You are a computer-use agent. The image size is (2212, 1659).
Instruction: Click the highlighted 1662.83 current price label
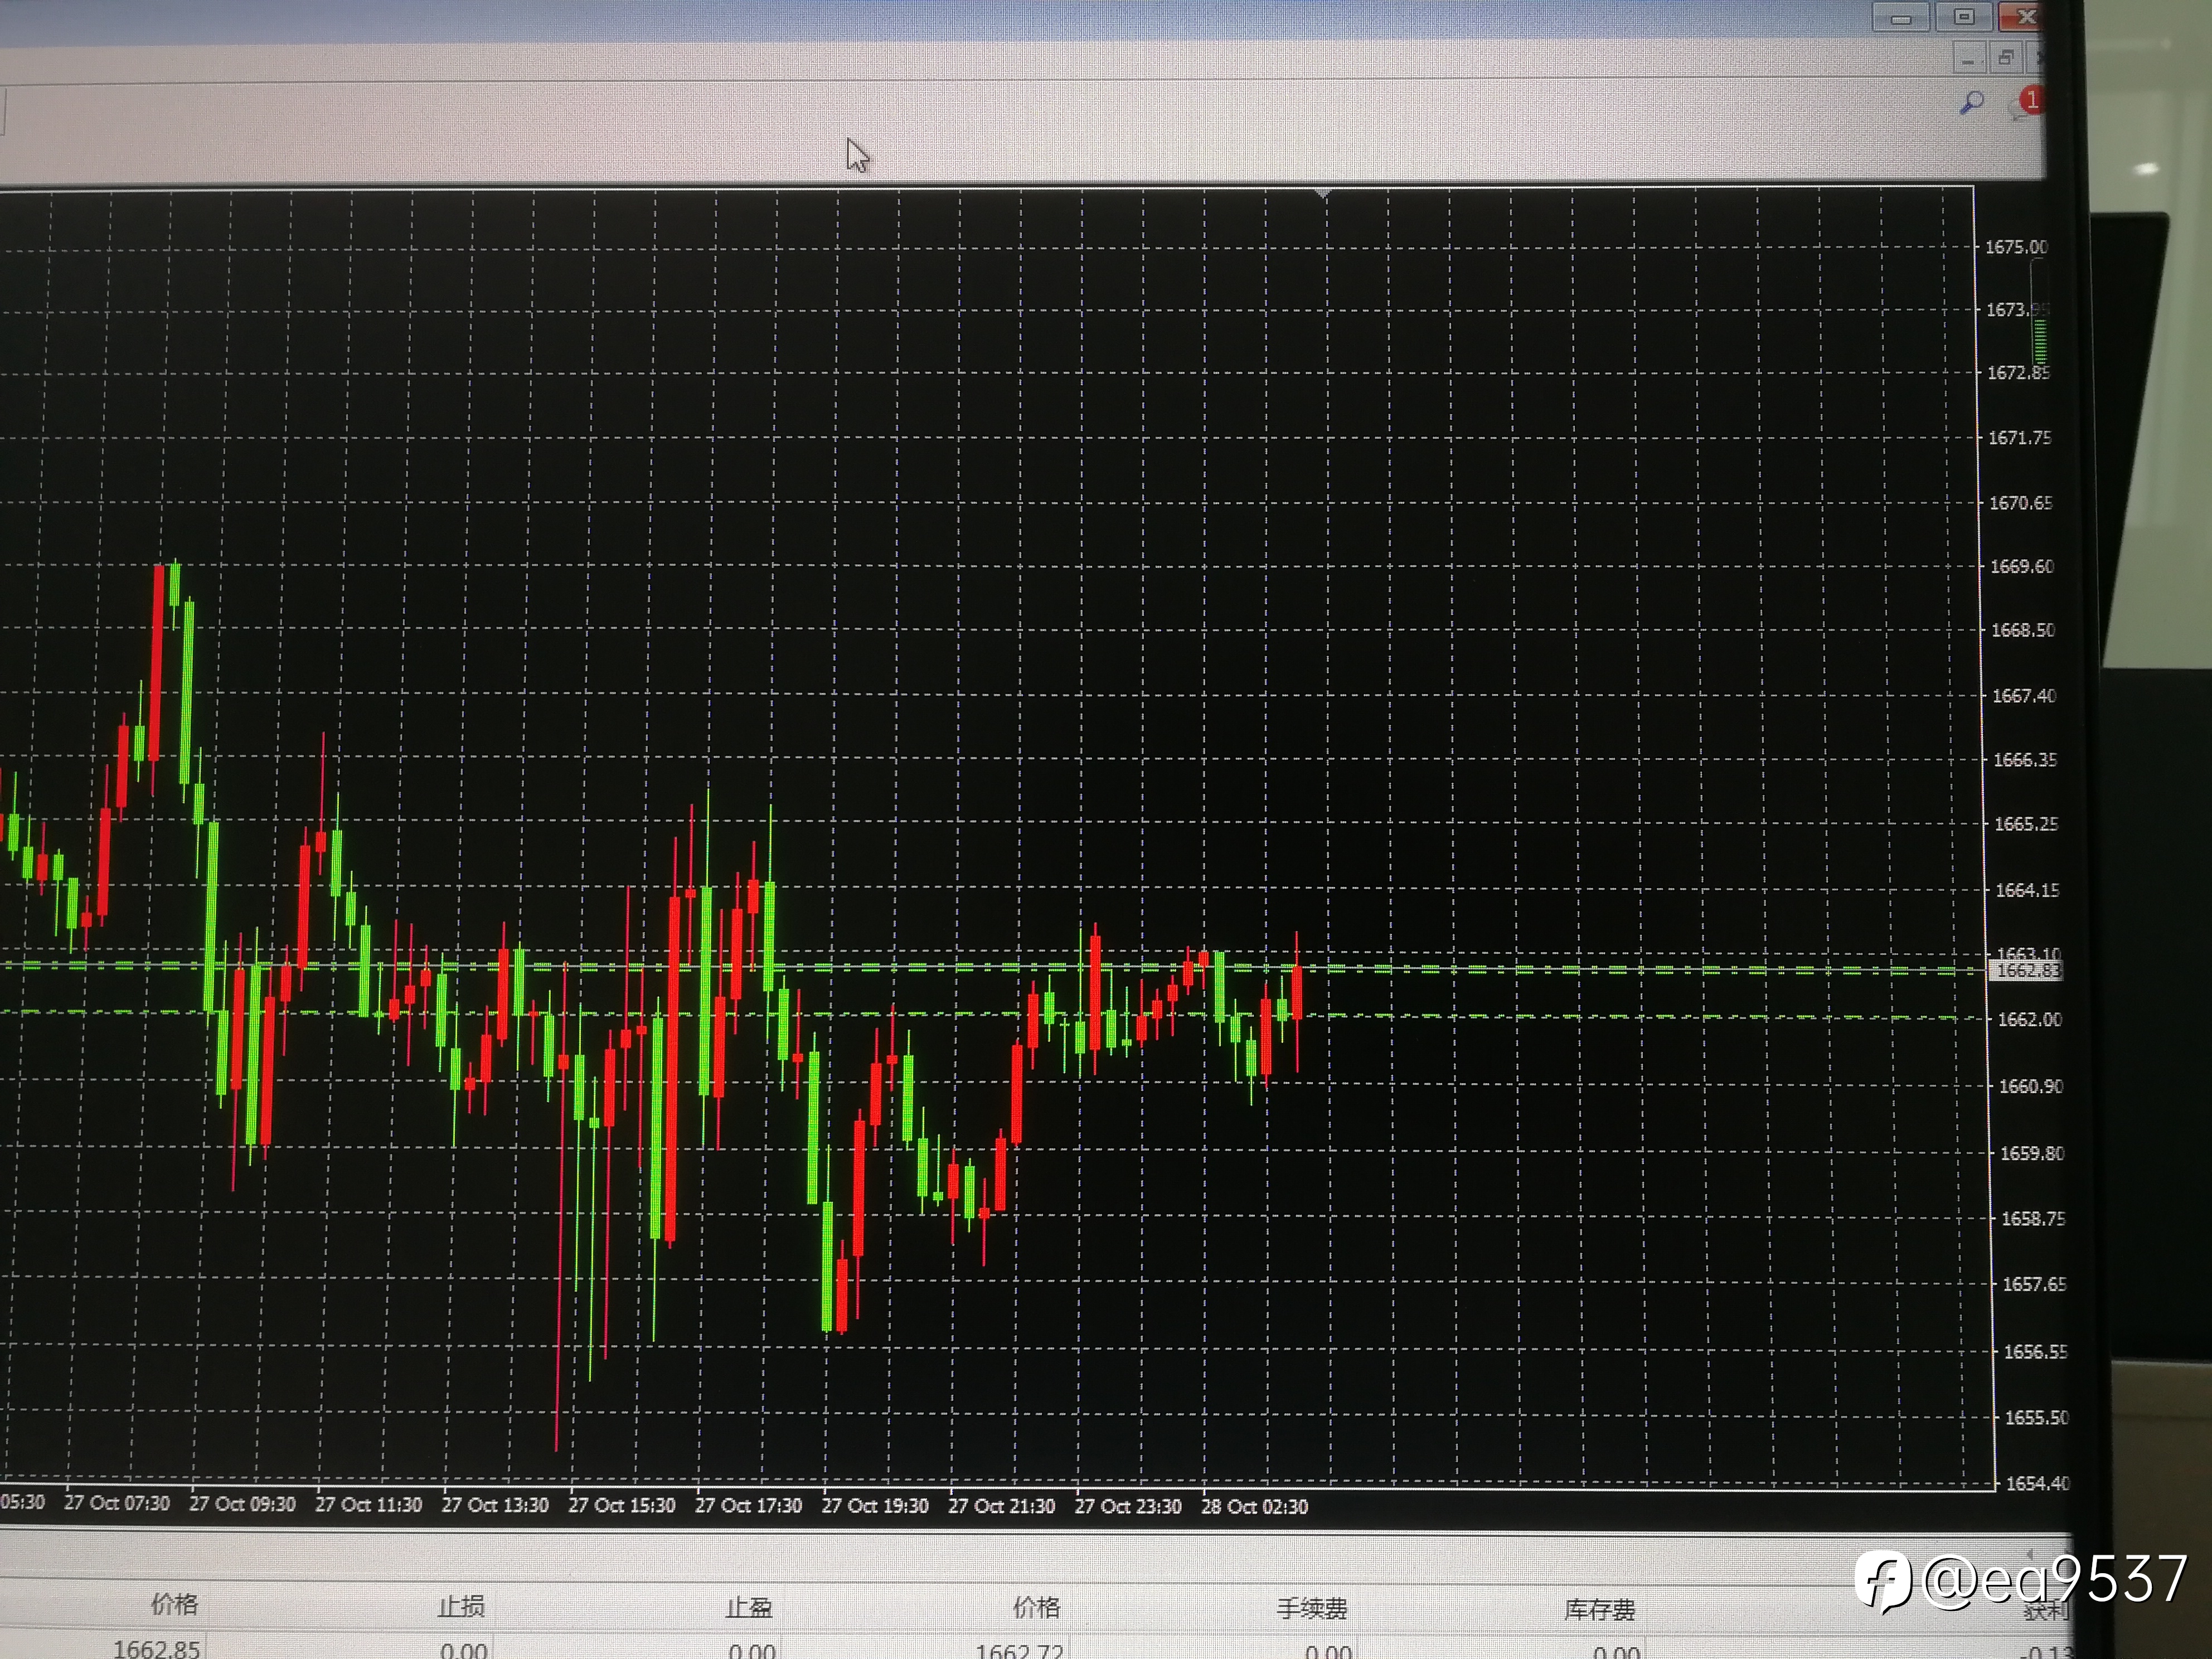point(2026,971)
